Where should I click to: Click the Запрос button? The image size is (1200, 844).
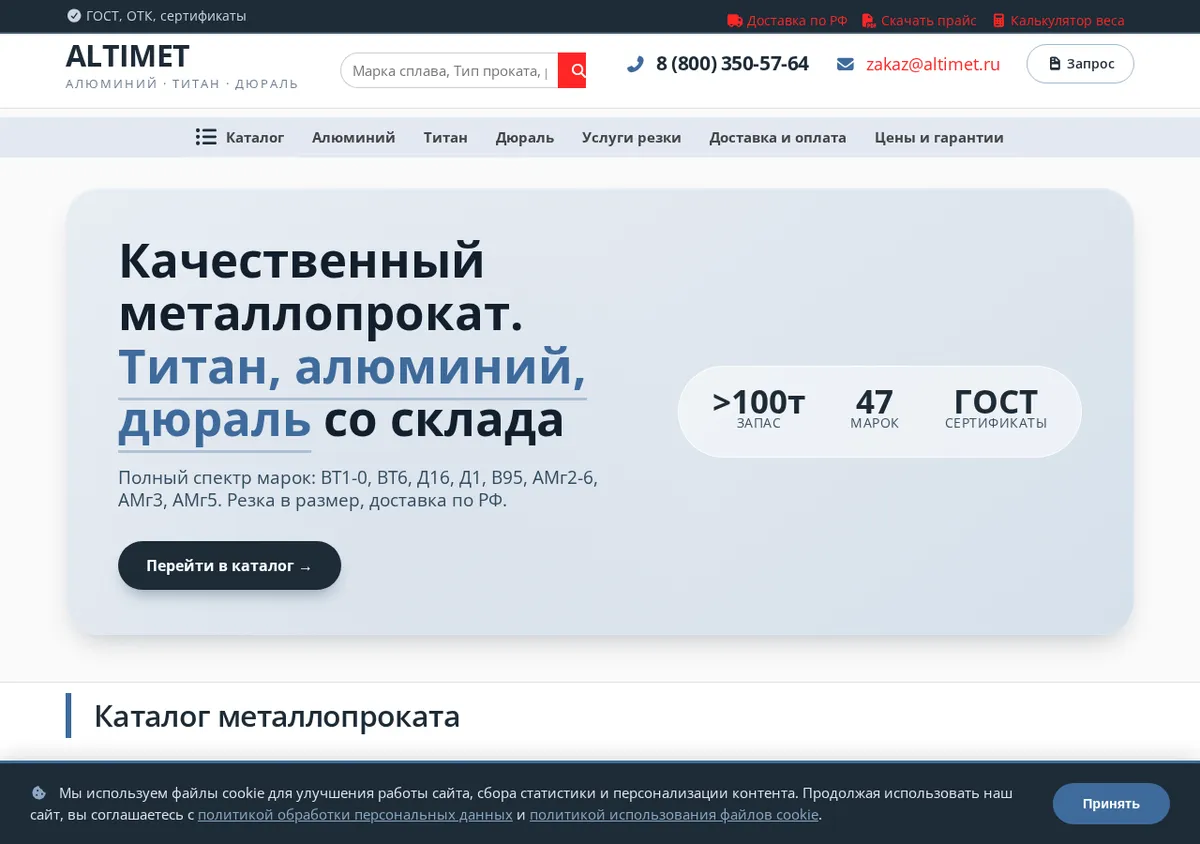[1080, 63]
